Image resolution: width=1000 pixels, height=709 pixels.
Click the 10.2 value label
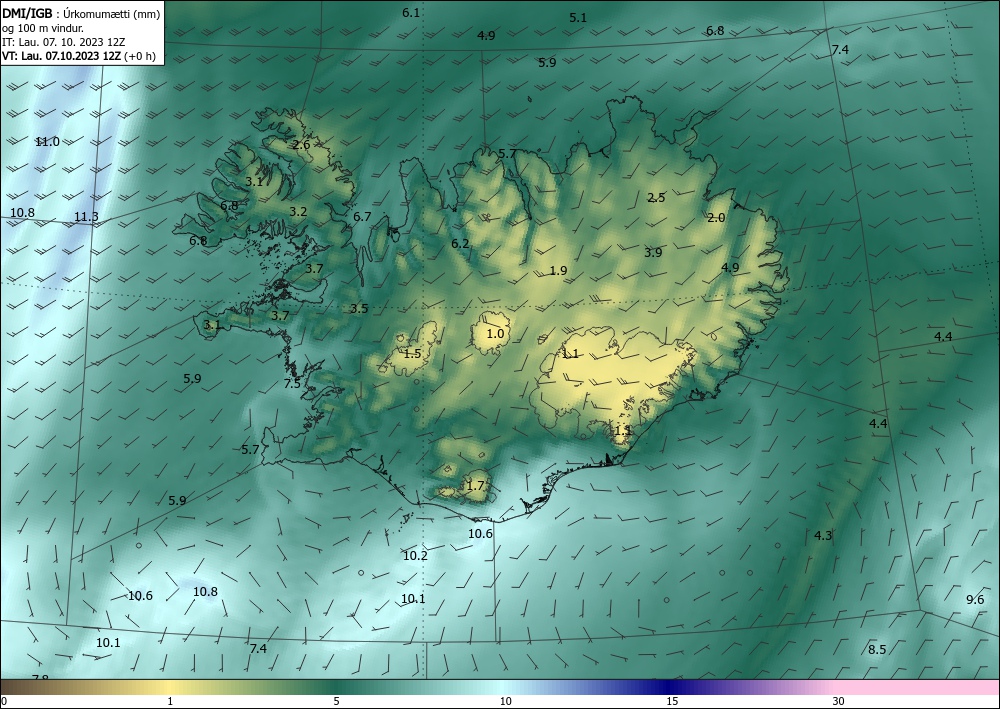415,556
